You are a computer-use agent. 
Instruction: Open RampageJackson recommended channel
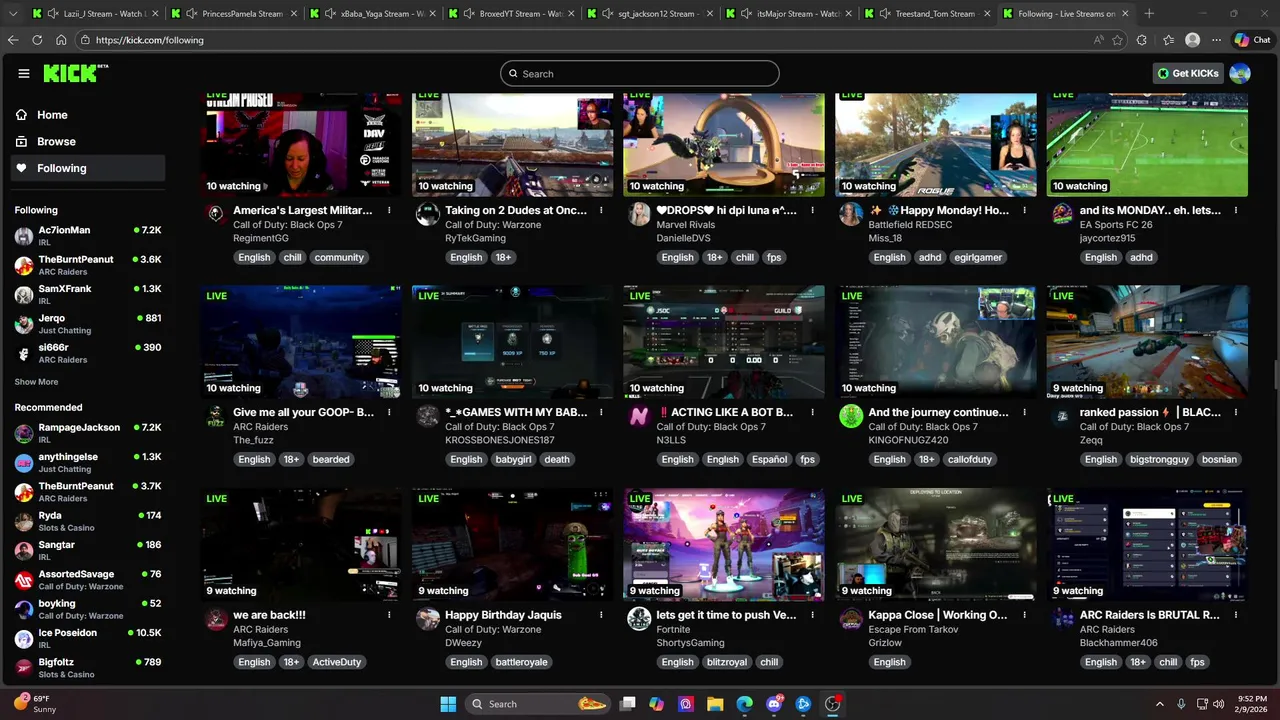pyautogui.click(x=87, y=433)
